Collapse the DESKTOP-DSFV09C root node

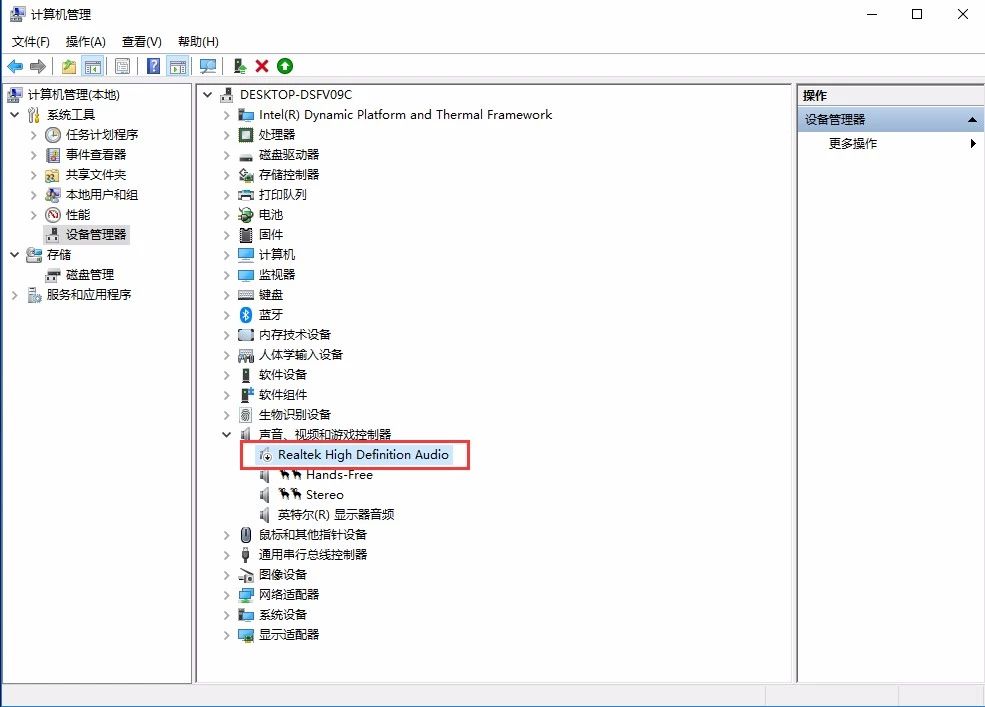(207, 95)
